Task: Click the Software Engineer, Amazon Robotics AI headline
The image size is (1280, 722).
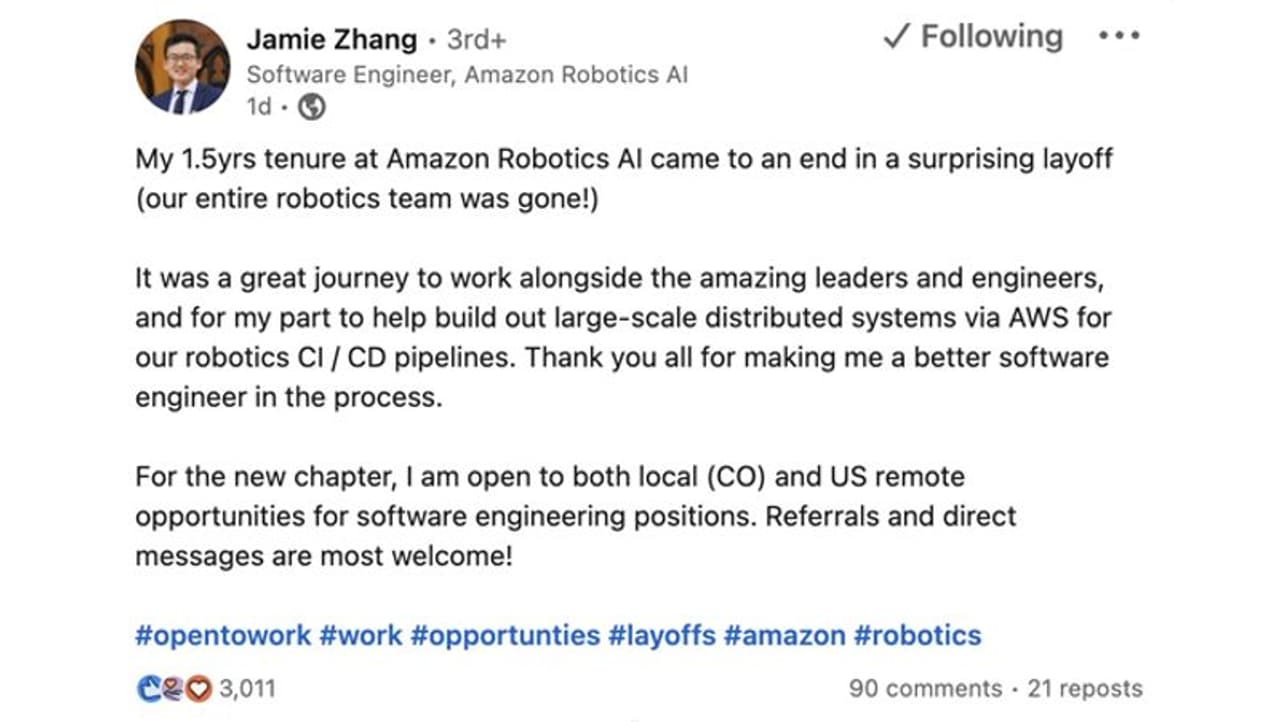Action: [x=467, y=74]
